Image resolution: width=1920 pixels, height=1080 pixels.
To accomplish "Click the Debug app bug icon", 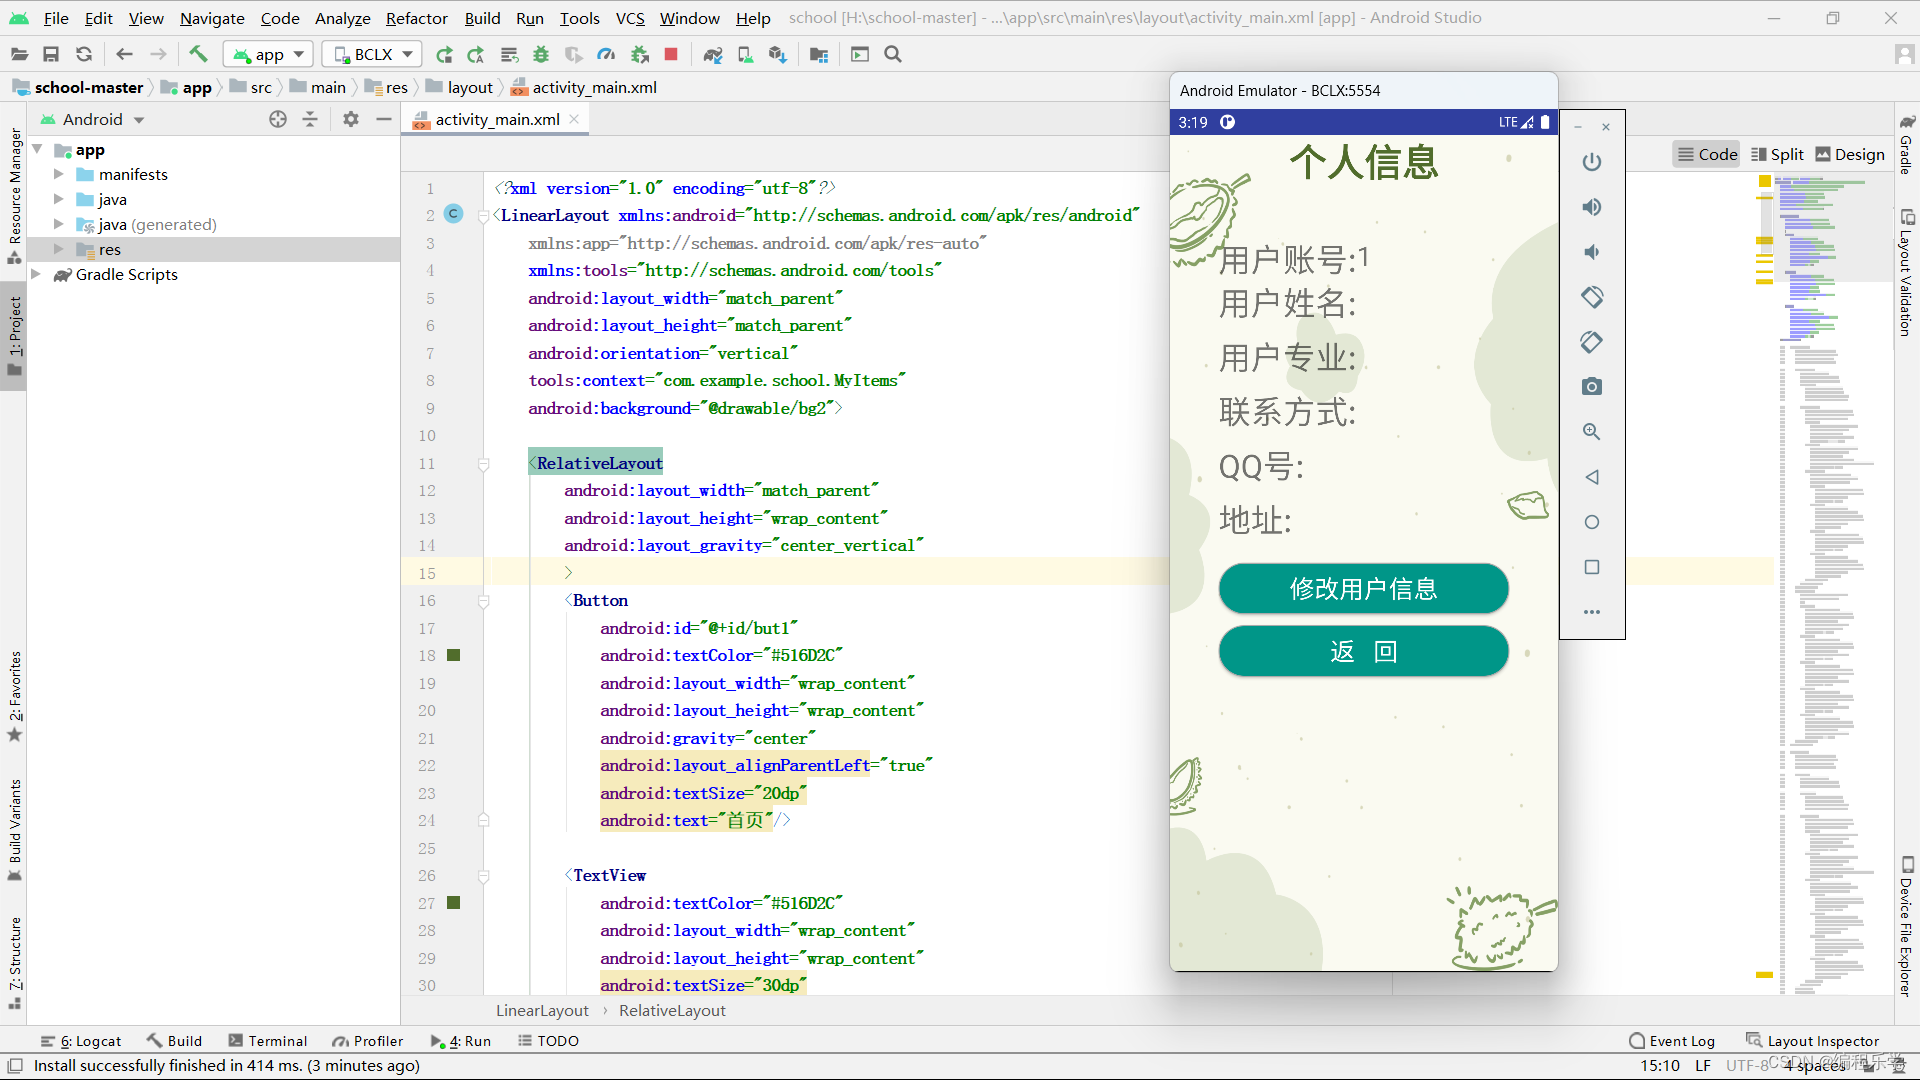I will pyautogui.click(x=541, y=54).
